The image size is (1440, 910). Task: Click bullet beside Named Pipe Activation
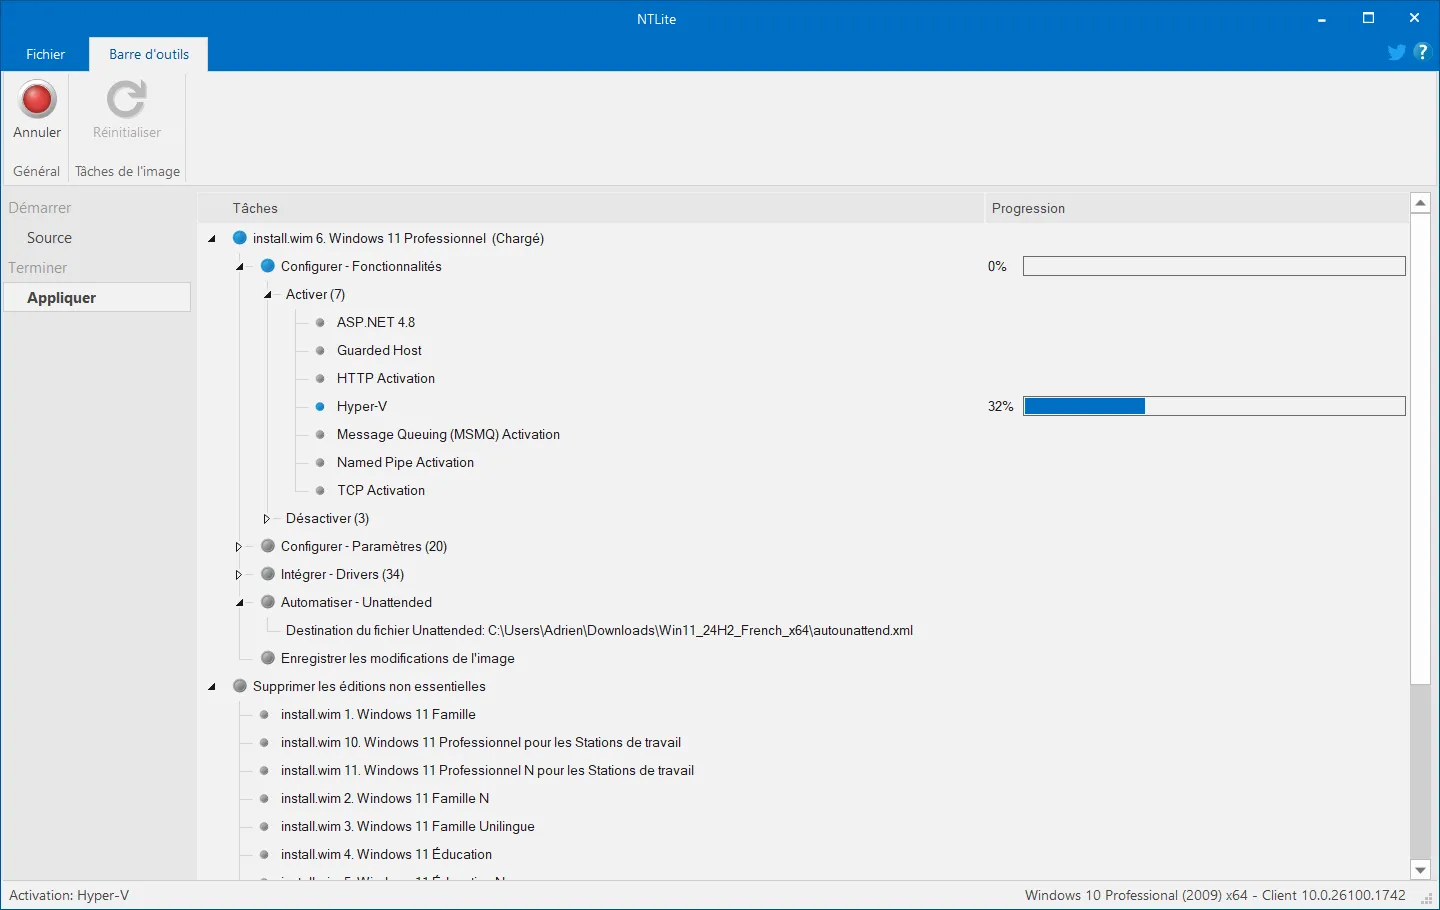320,462
